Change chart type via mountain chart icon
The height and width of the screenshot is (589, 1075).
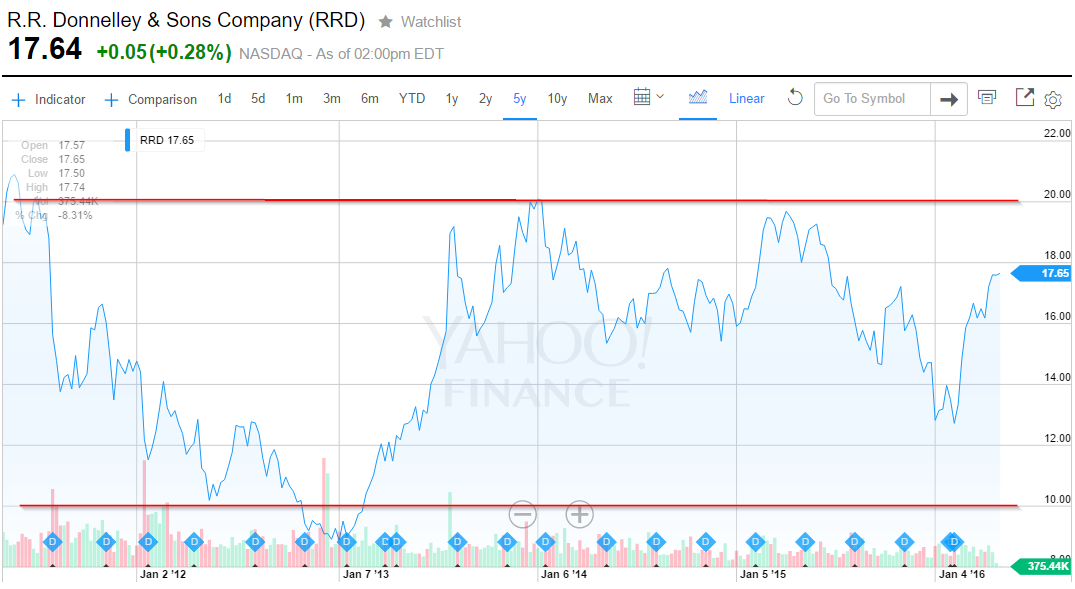pos(698,97)
